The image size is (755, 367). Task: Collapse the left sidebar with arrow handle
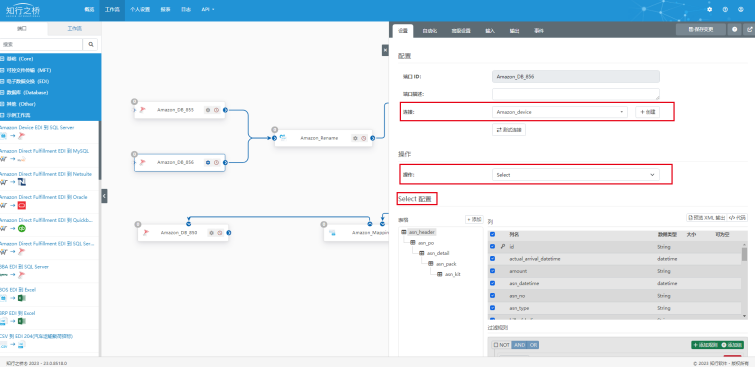[x=104, y=196]
